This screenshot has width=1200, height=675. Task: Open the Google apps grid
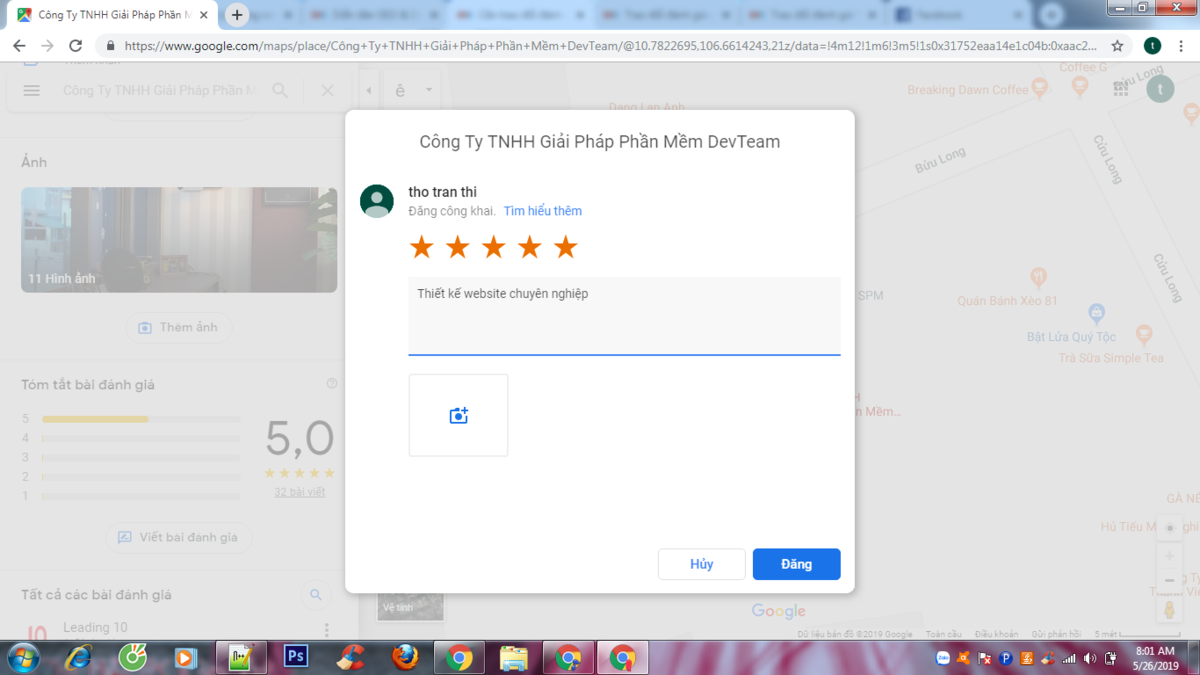coord(1120,89)
